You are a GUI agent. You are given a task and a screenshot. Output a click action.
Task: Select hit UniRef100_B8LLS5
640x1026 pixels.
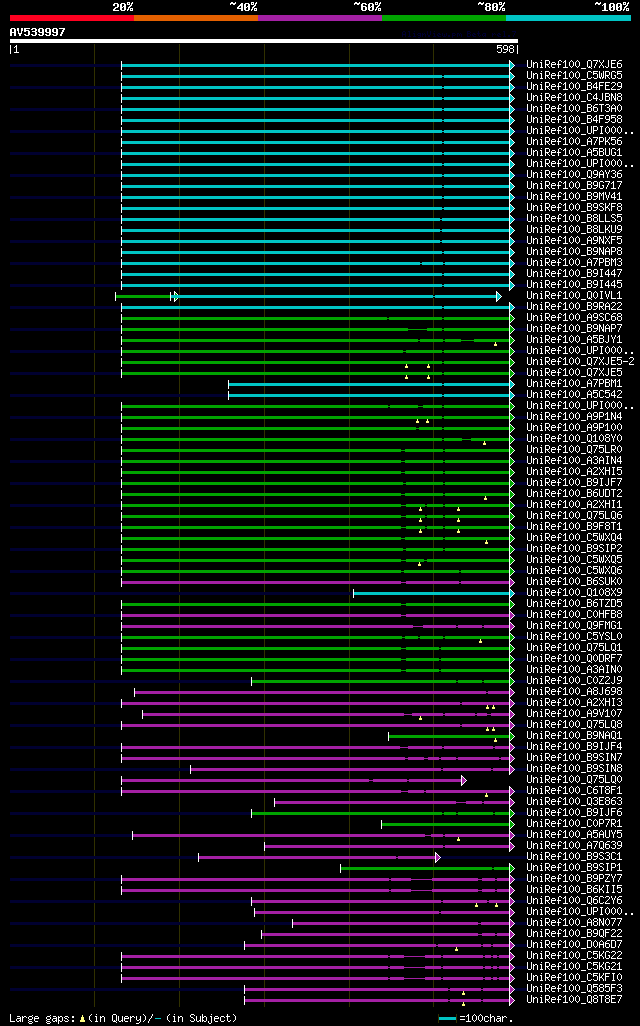[575, 219]
